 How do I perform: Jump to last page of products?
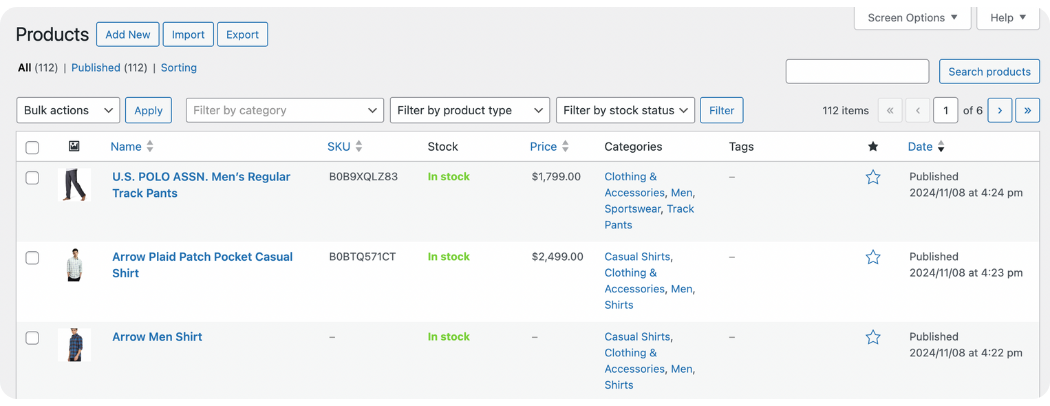(x=1027, y=110)
